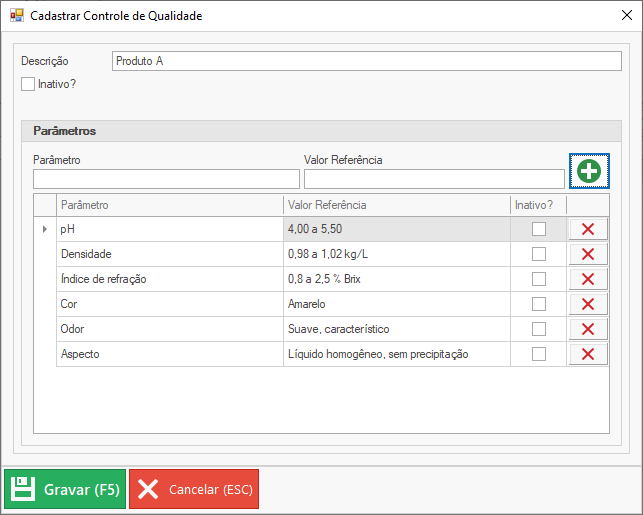Remove the Densidade parameter row
This screenshot has height=515, width=643.
pos(587,254)
